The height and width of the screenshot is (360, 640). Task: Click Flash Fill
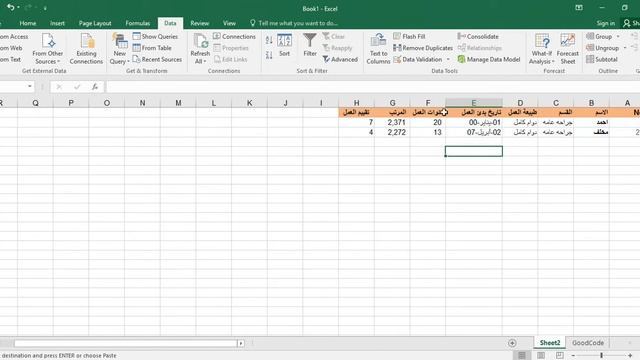(409, 36)
